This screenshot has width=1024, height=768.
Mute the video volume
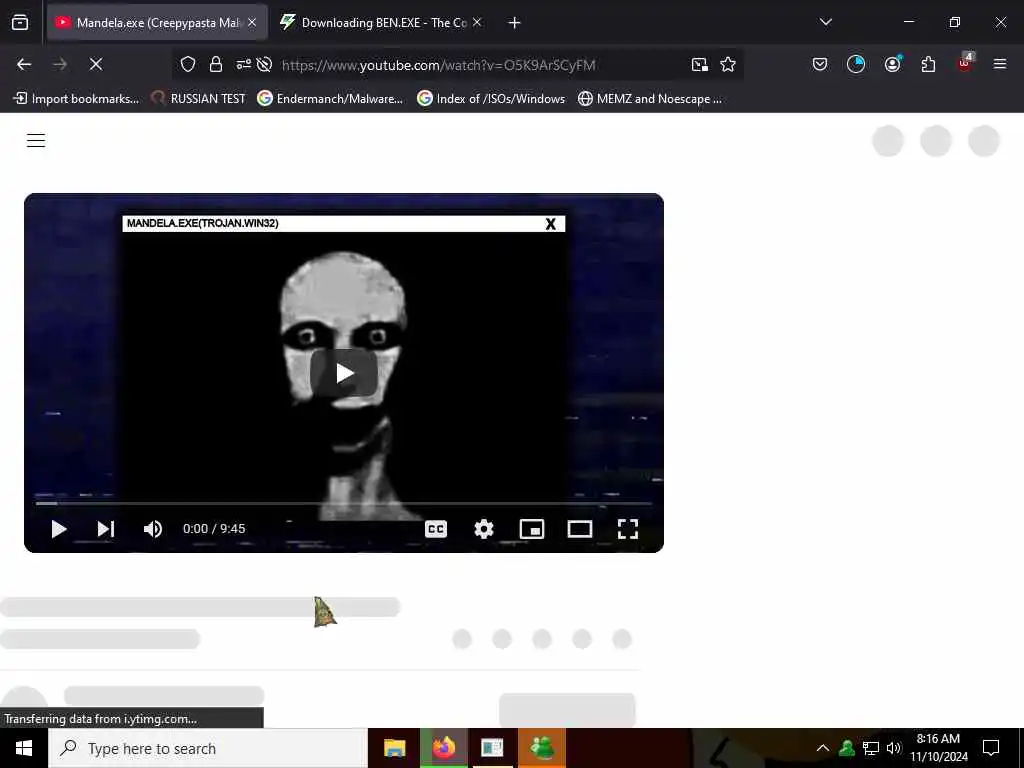[153, 529]
